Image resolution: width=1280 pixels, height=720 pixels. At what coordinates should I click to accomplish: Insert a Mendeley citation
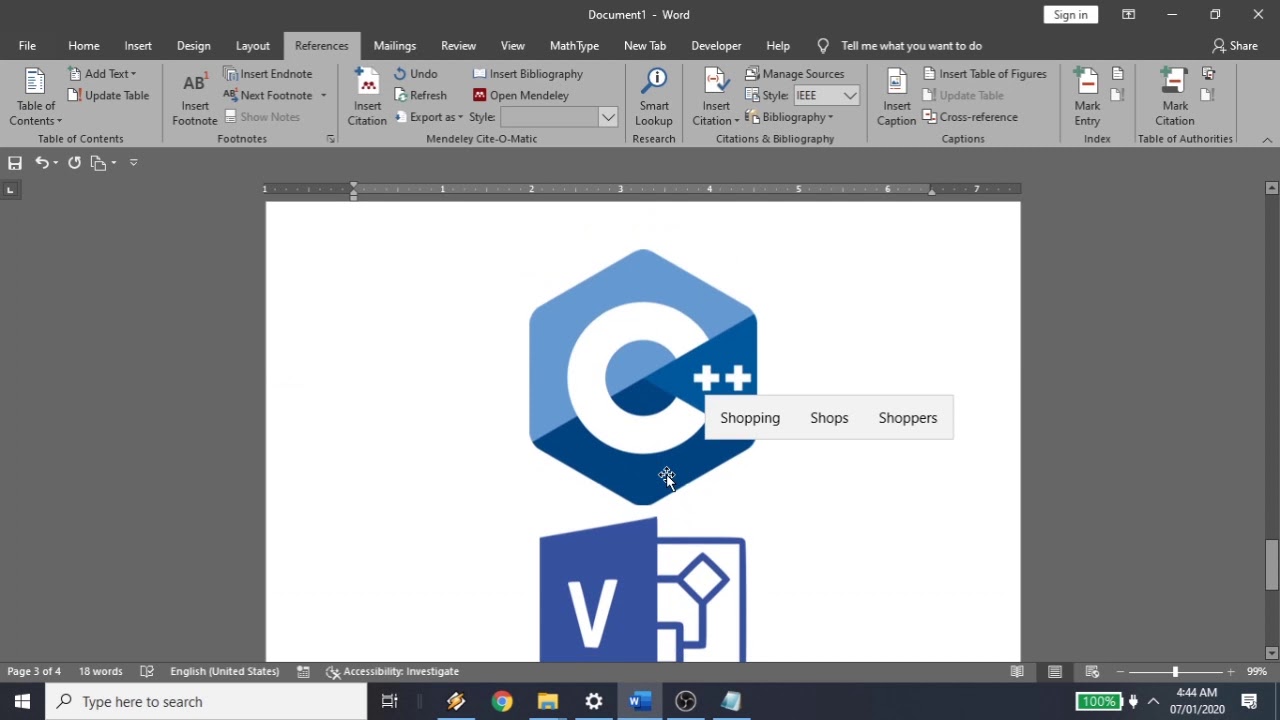click(x=367, y=97)
